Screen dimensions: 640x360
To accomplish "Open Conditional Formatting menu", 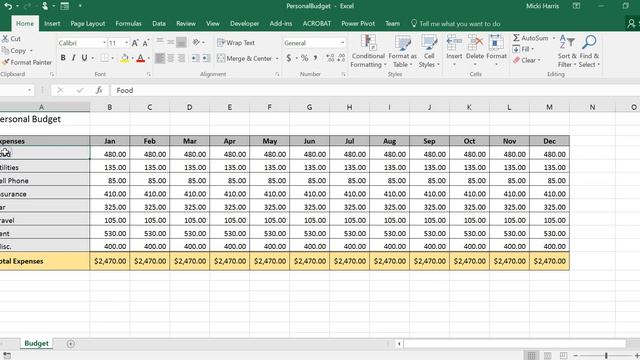I will tap(368, 51).
